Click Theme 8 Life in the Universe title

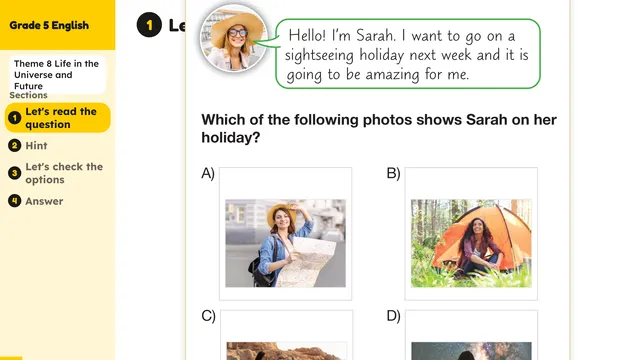coord(56,75)
